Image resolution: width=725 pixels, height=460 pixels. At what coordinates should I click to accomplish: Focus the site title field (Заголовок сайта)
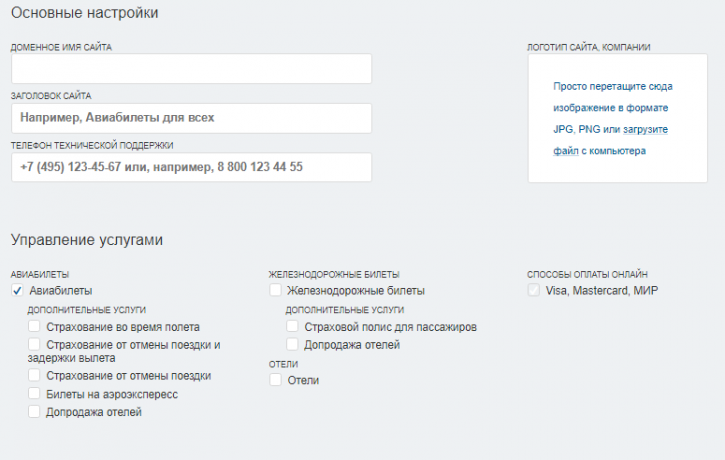tap(191, 118)
